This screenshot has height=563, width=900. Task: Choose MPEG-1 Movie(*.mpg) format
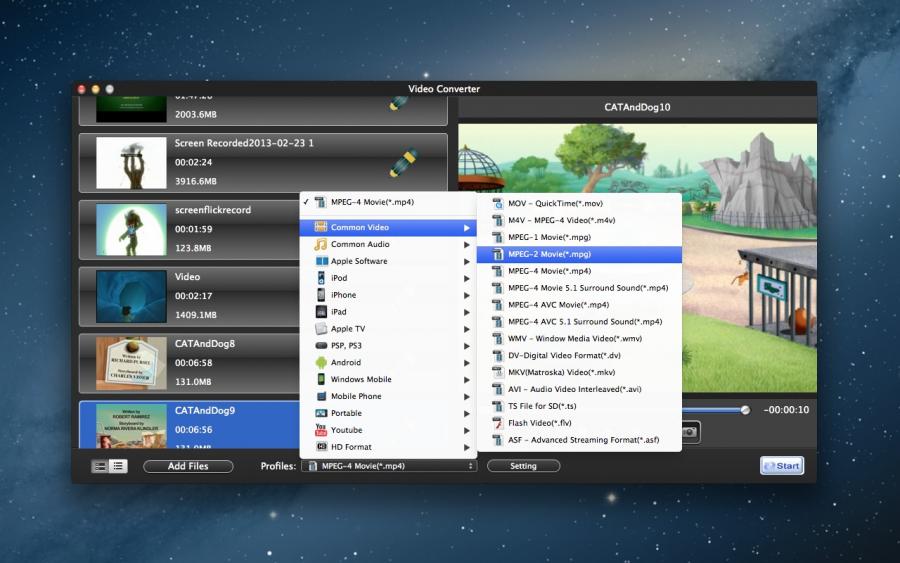[x=579, y=237]
